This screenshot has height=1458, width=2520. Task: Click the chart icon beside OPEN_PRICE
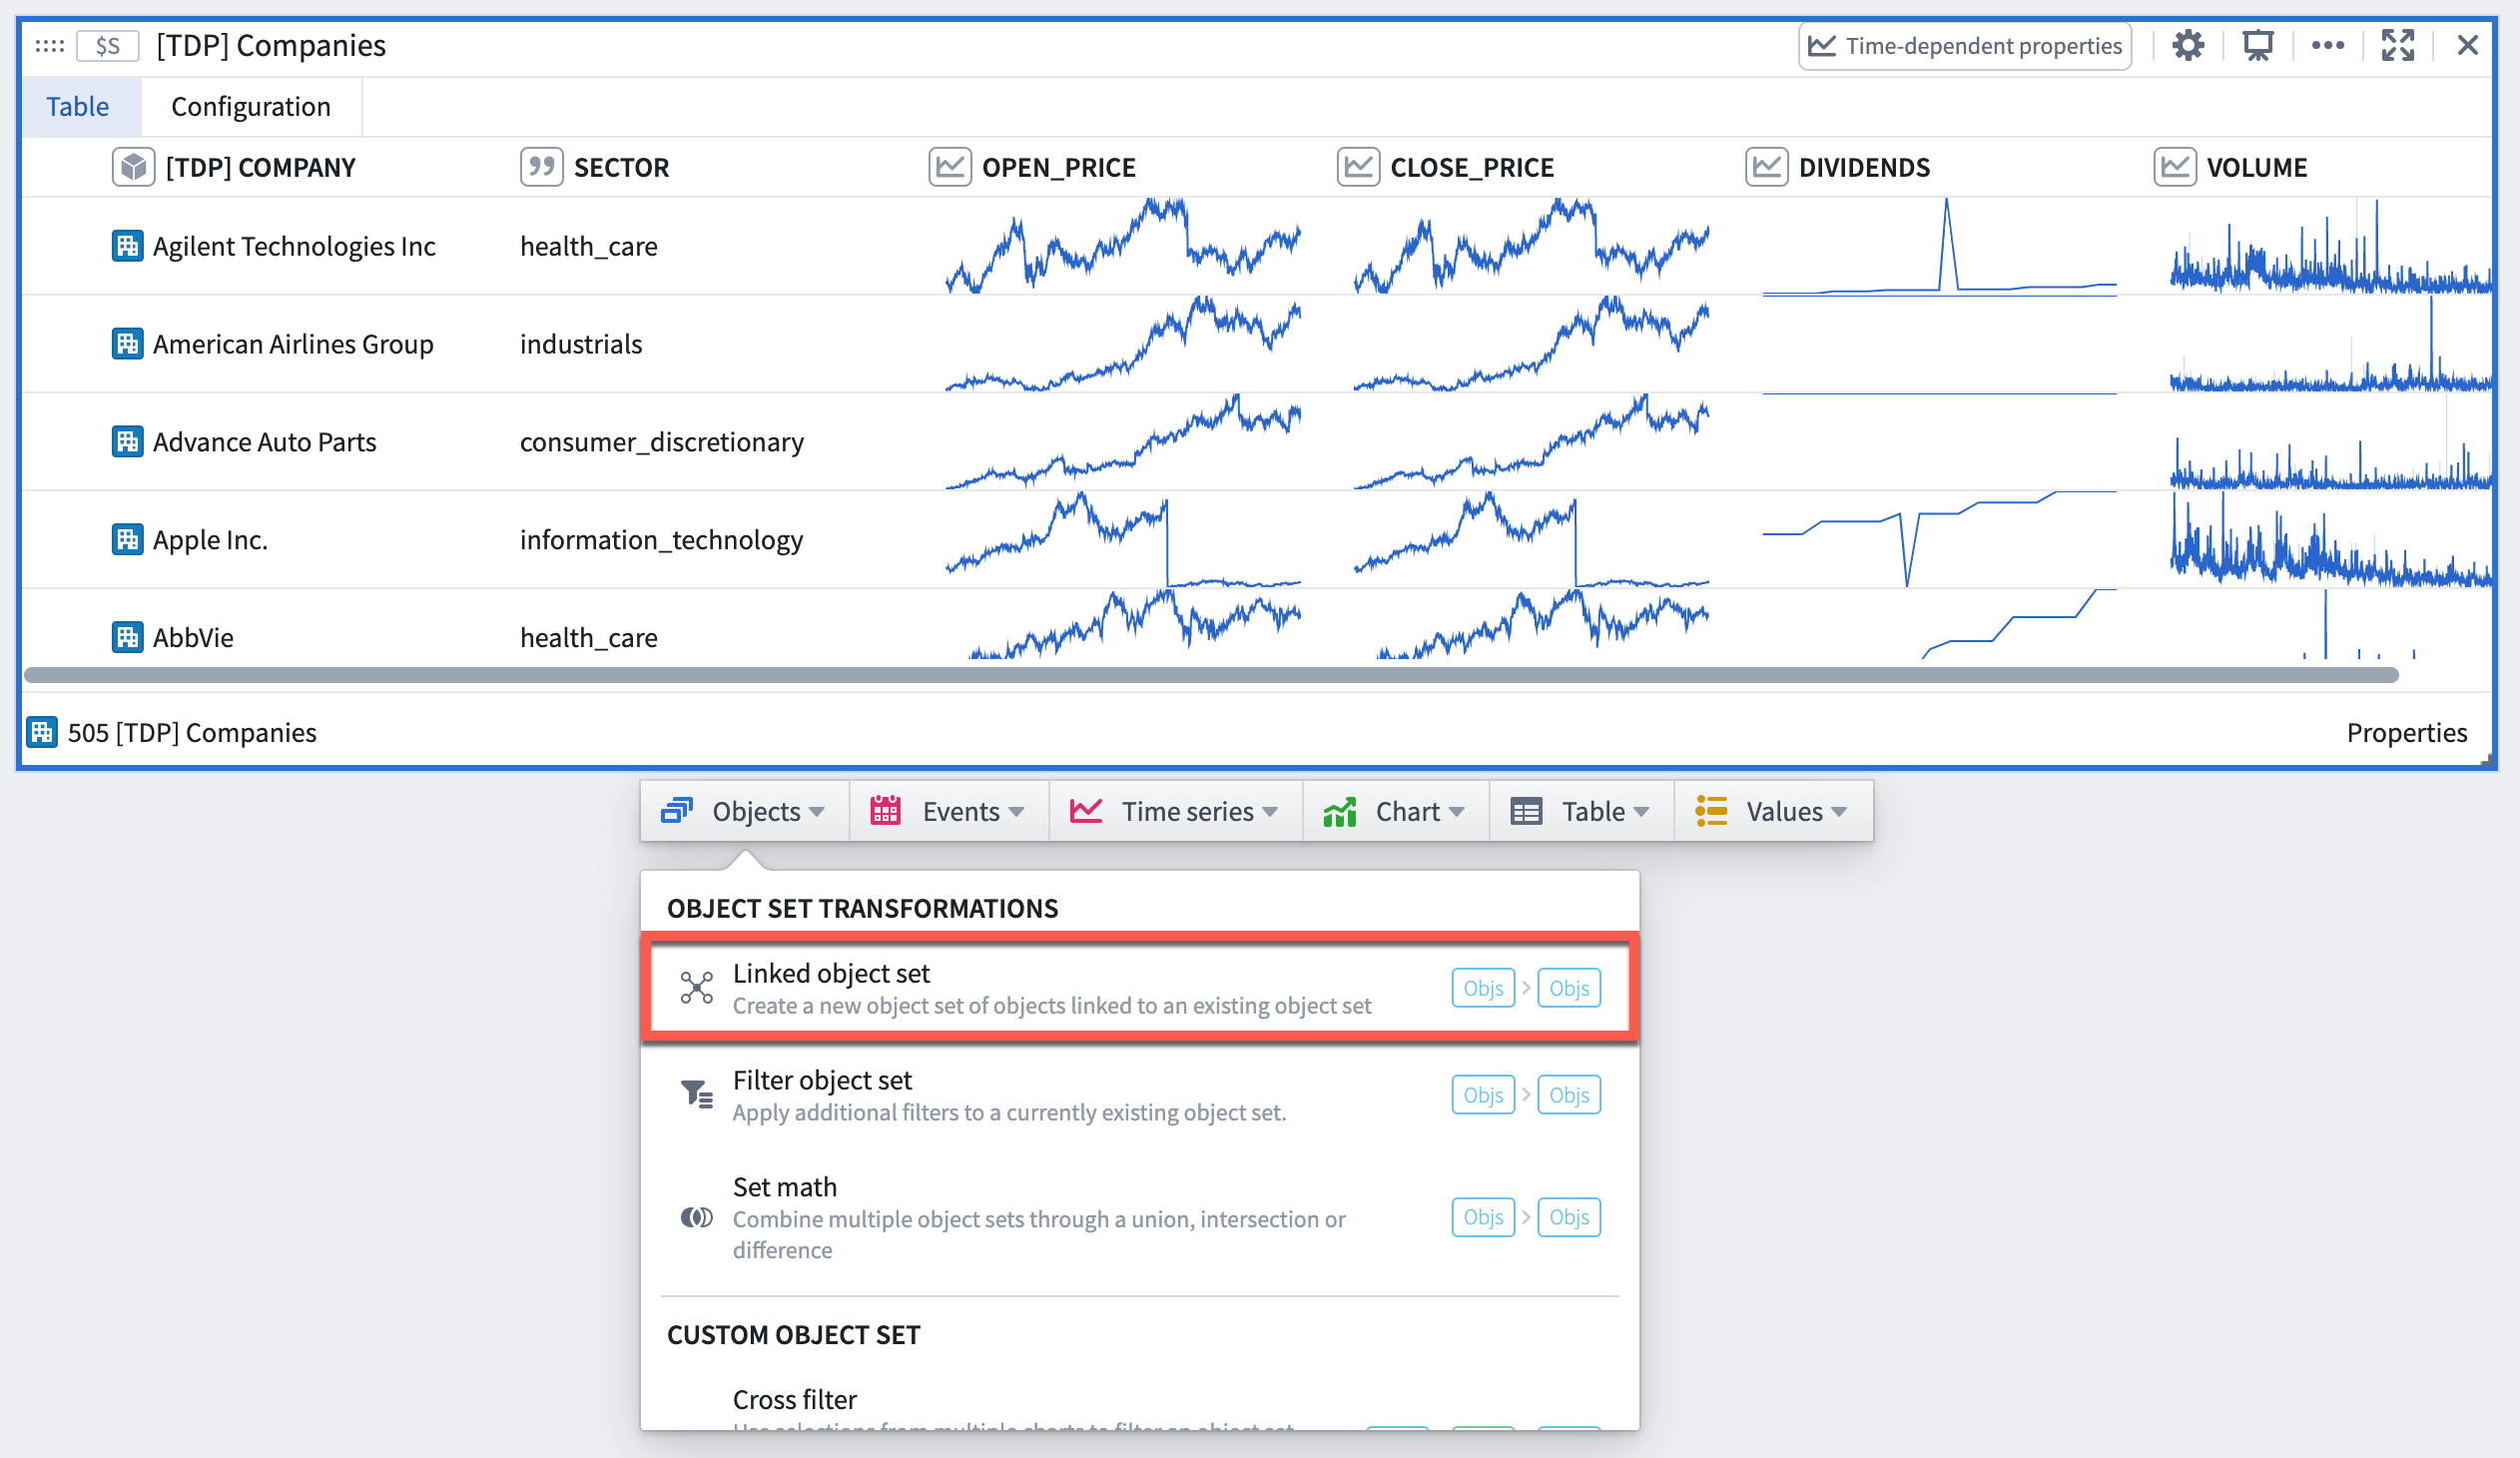949,167
